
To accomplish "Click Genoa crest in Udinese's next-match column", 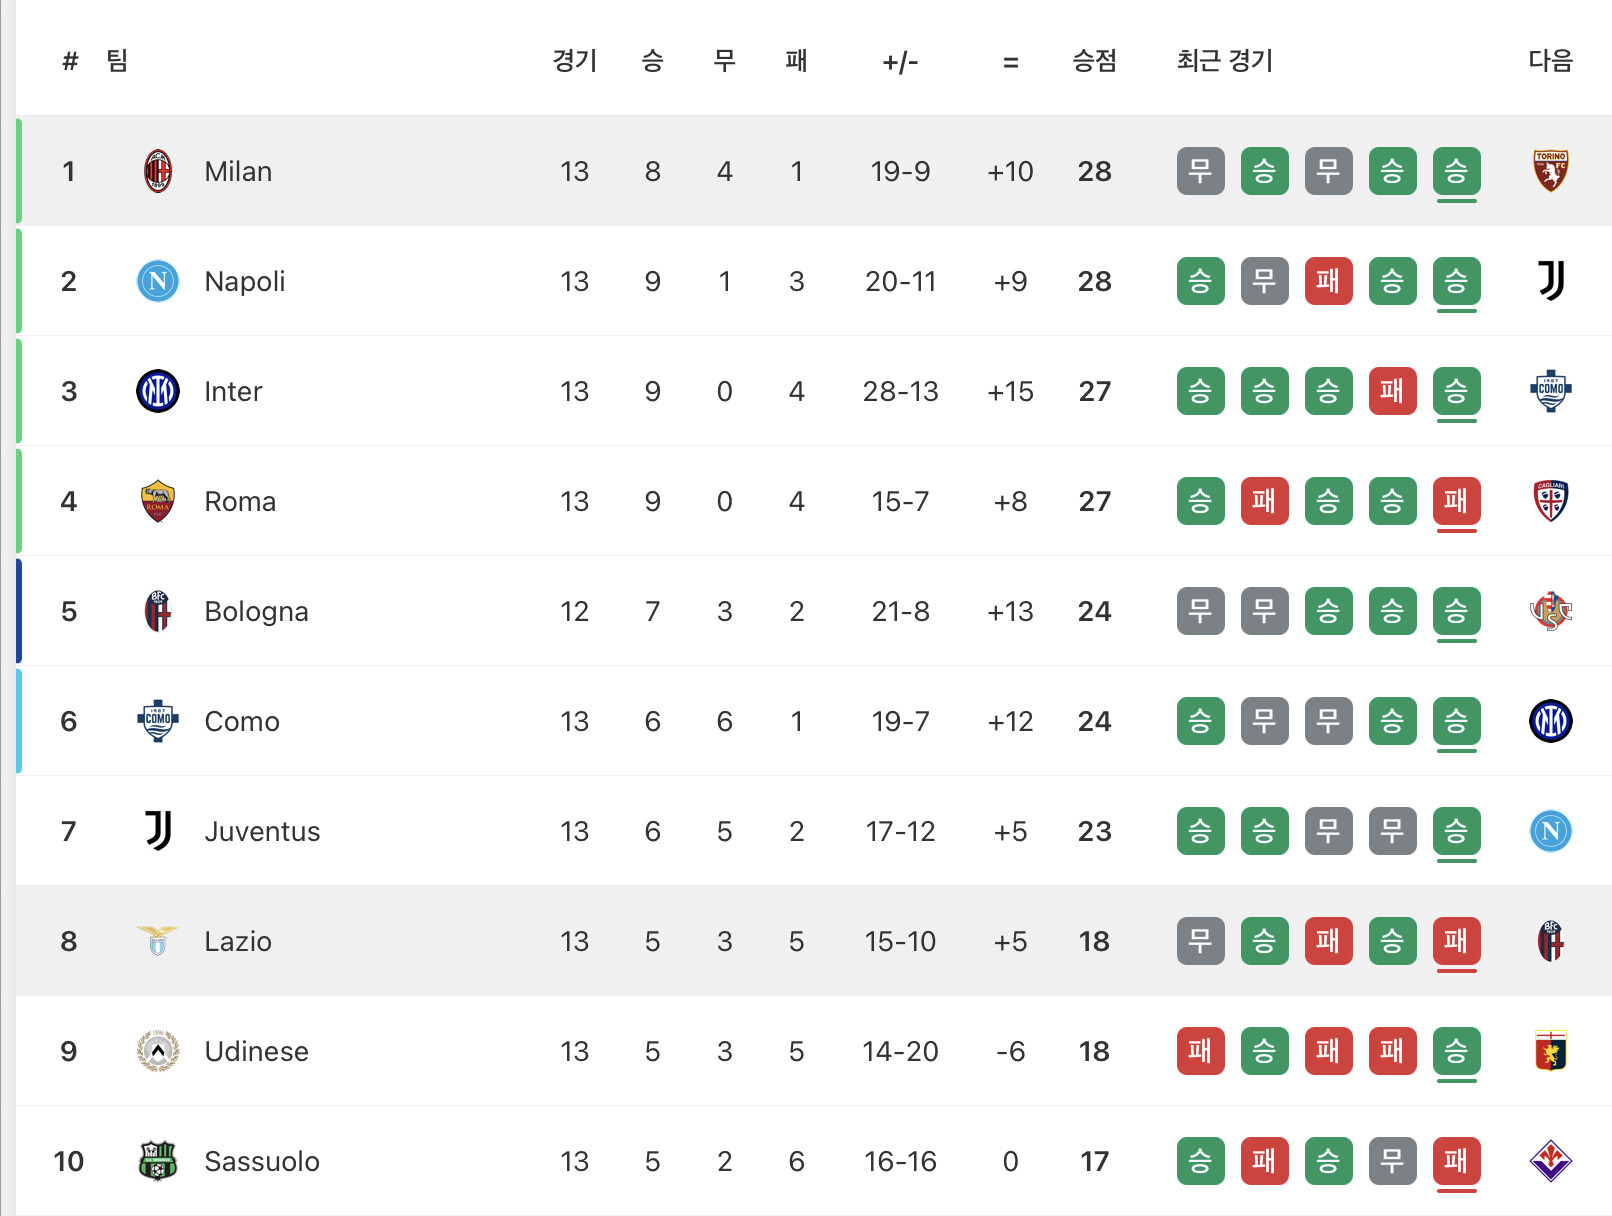I will click(x=1550, y=1051).
